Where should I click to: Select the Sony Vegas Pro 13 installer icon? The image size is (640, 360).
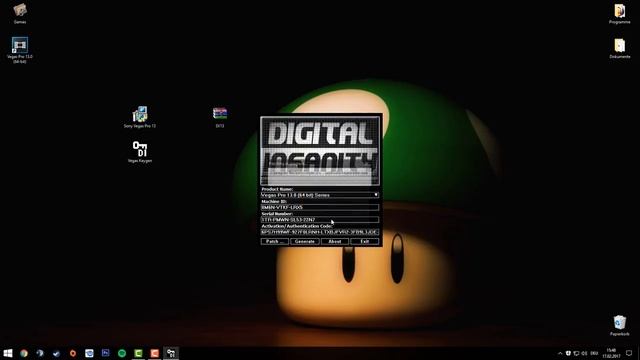point(140,117)
